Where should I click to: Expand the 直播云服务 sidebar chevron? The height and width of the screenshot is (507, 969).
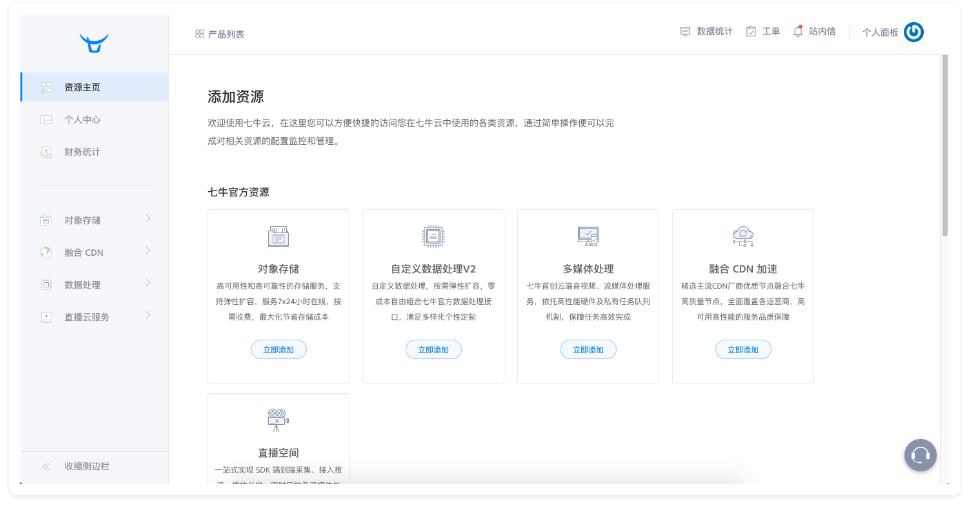[148, 315]
